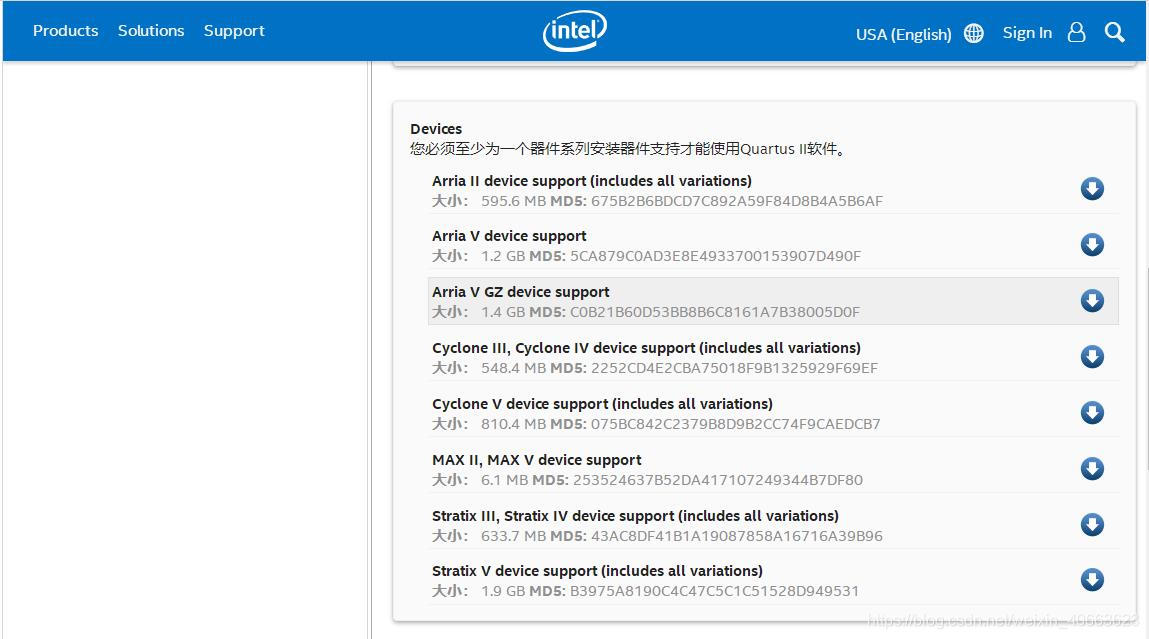Screen dimensions: 1149x639
Task: Change region from USA (English)
Action: (x=904, y=34)
